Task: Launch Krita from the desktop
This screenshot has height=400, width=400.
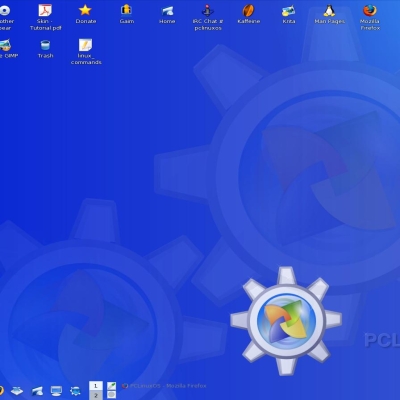Action: click(288, 11)
